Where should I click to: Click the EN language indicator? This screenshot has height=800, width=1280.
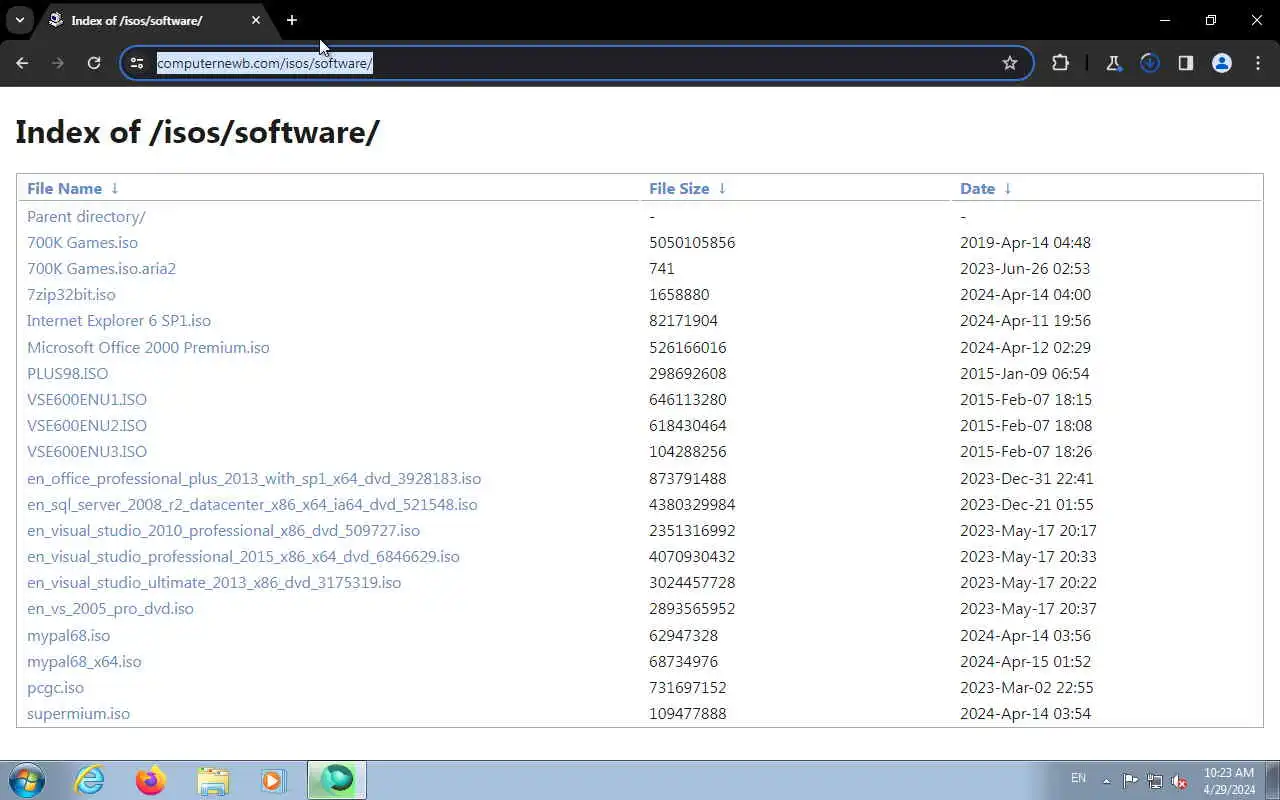(x=1078, y=778)
